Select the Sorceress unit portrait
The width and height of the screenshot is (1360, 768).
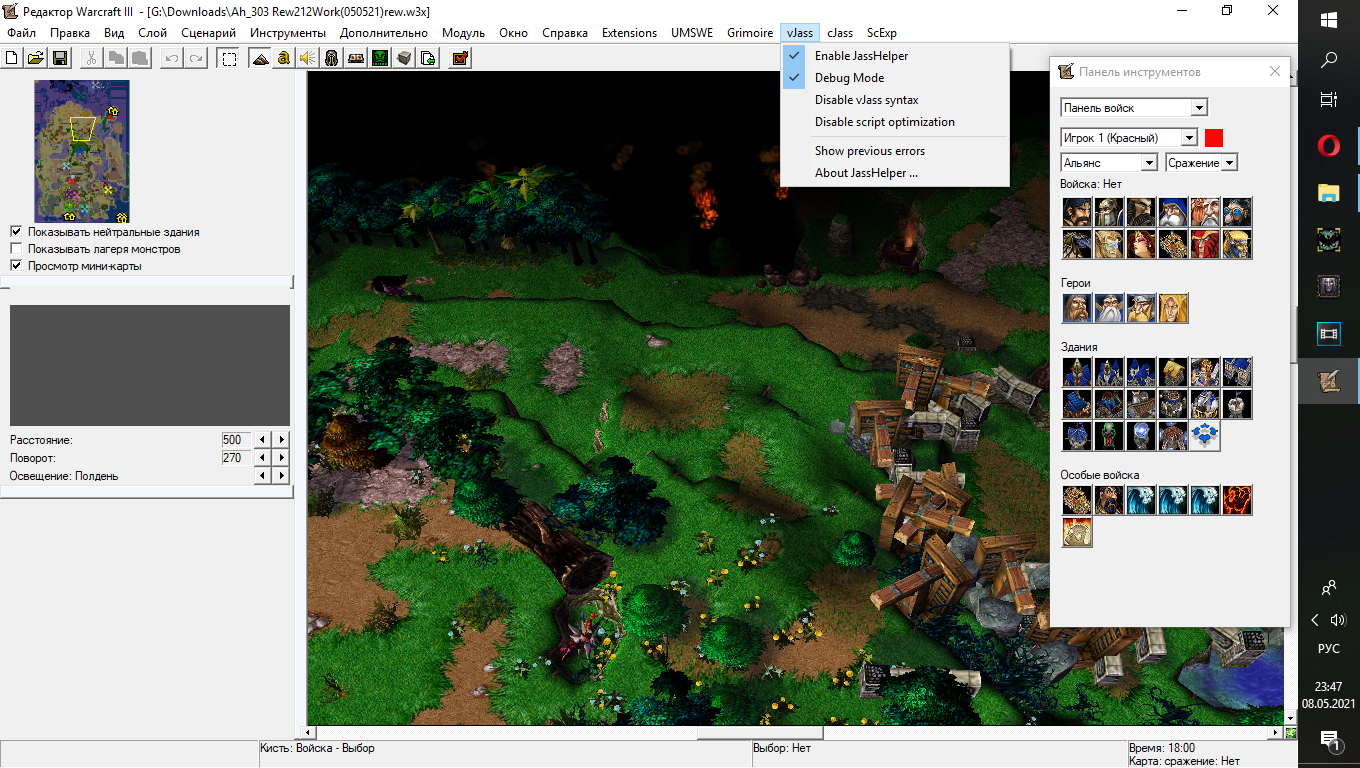(x=1141, y=244)
